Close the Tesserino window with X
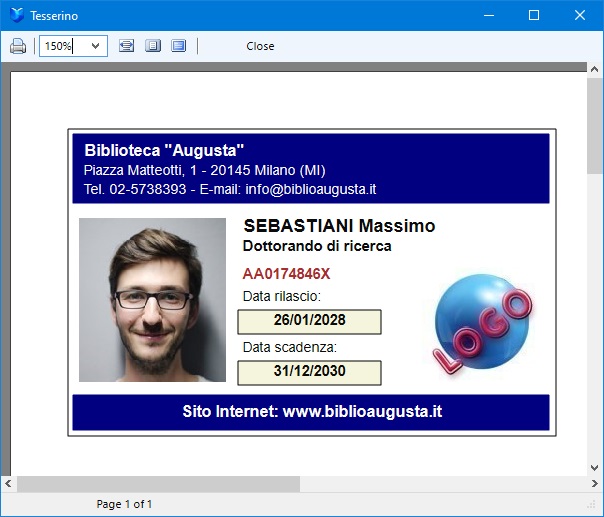The height and width of the screenshot is (517, 604). [580, 15]
